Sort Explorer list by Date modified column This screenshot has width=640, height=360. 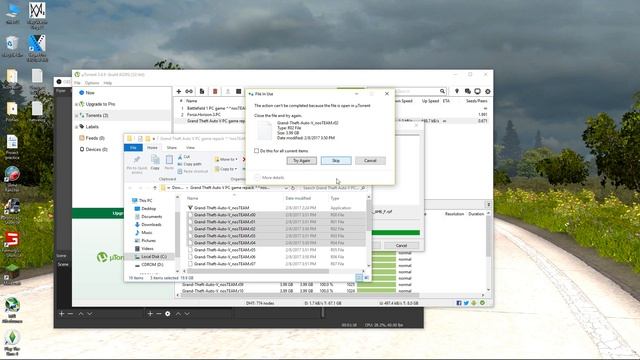click(298, 198)
